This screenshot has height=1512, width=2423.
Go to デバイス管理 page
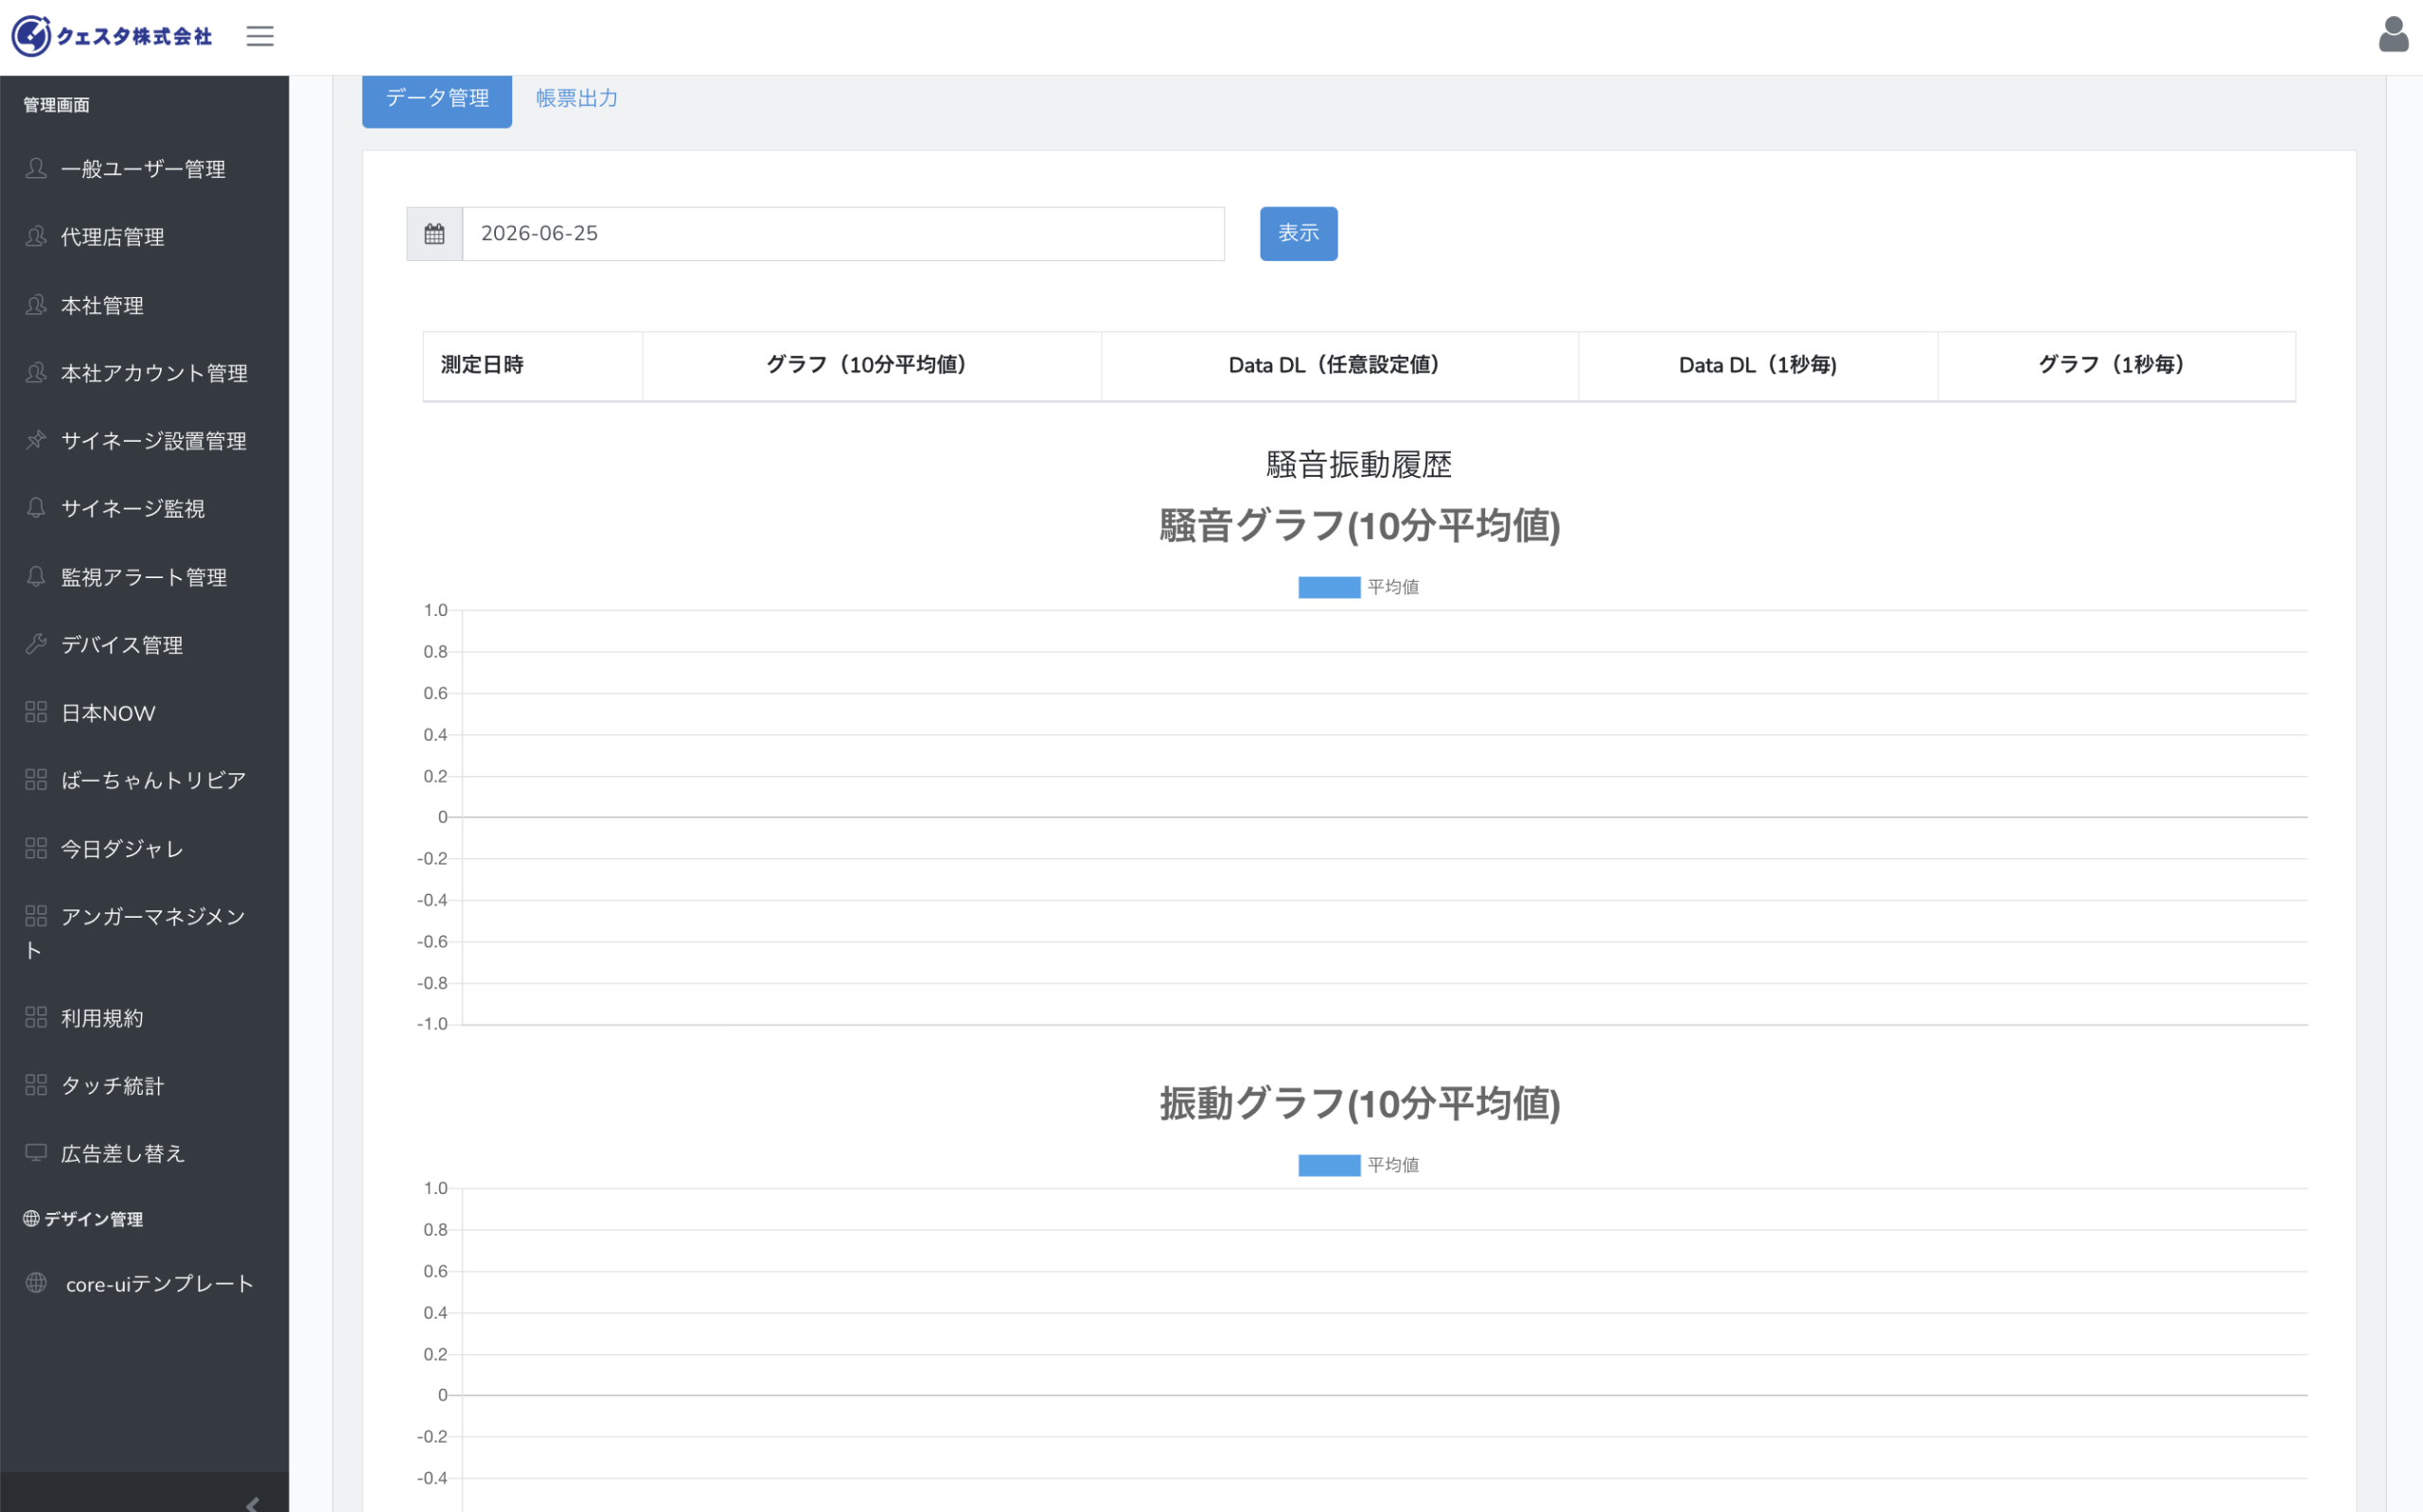pos(144,645)
